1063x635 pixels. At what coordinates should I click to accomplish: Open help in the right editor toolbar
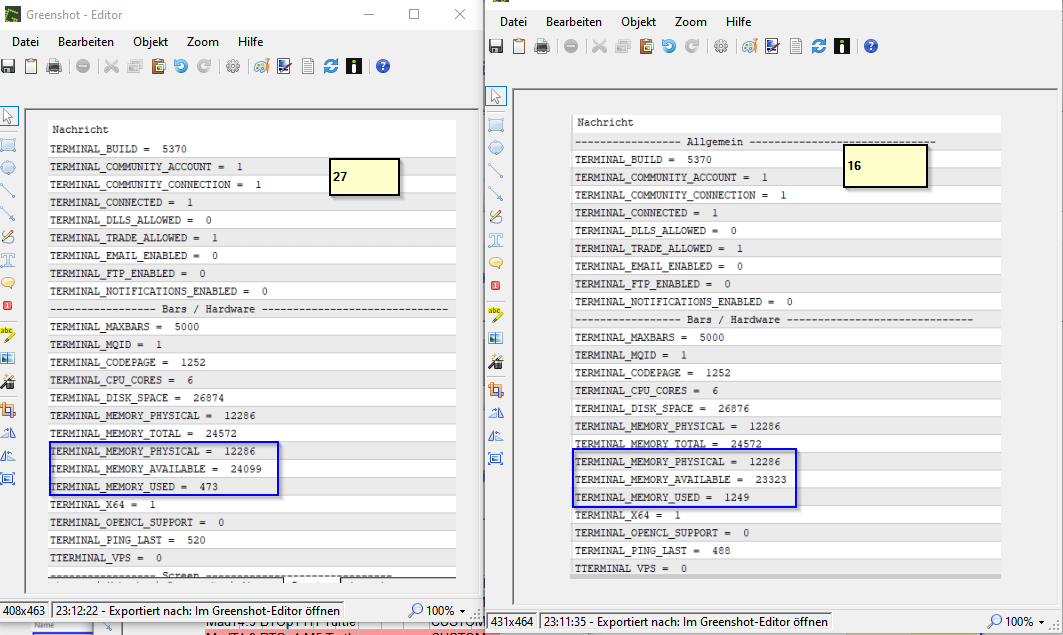(871, 46)
